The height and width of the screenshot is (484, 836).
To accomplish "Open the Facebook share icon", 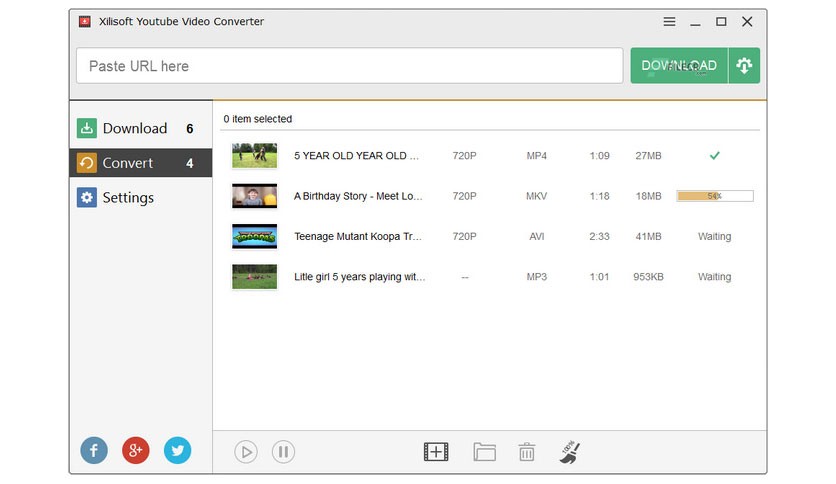I will point(94,450).
